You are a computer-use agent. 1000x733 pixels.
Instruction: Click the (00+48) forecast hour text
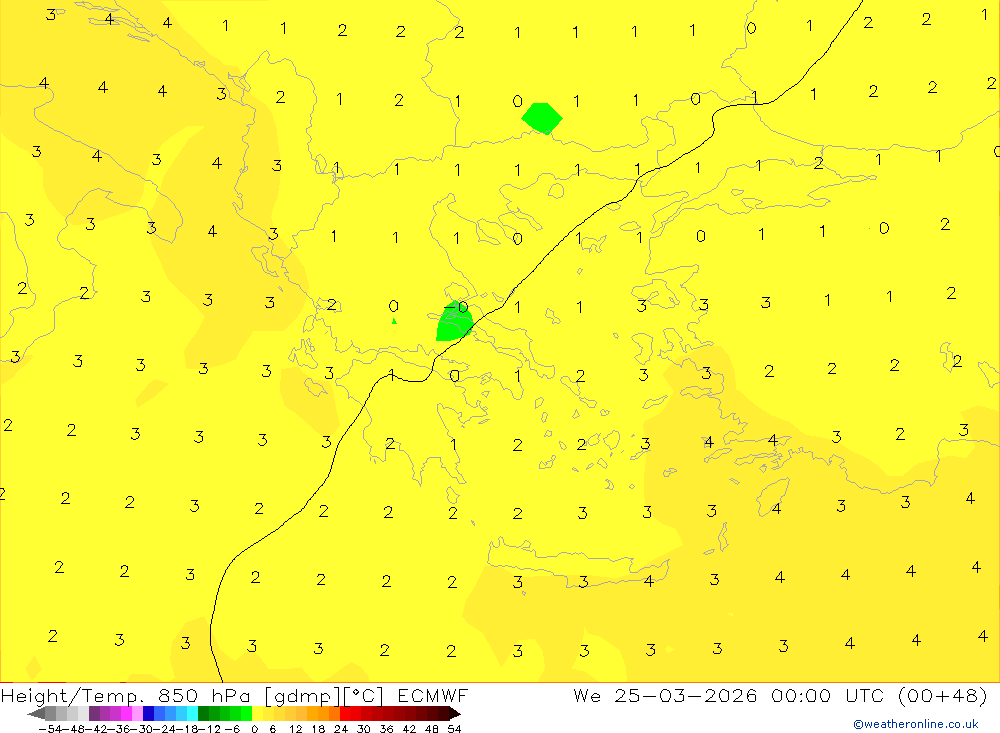pyautogui.click(x=942, y=696)
